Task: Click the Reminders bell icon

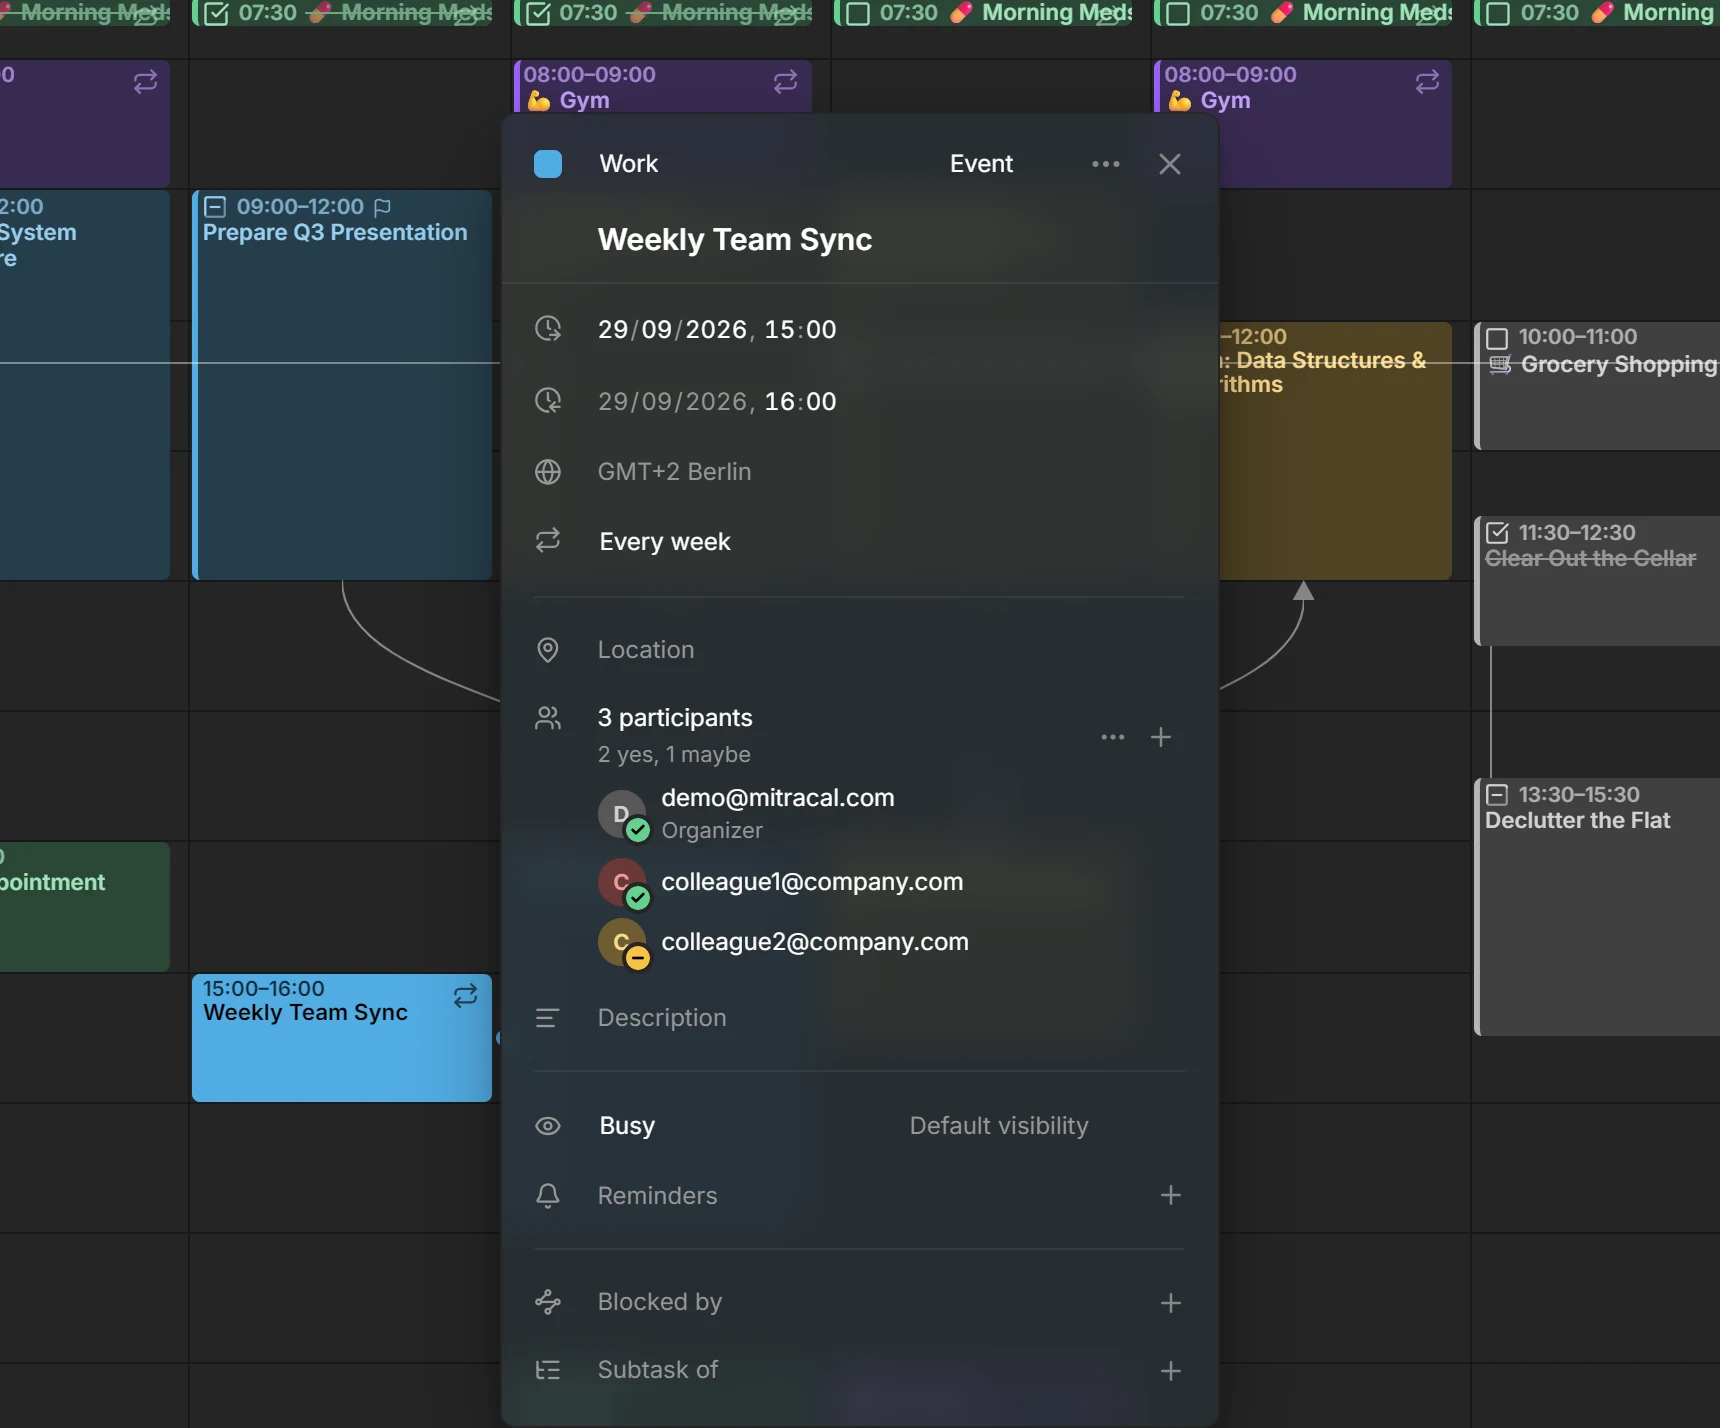Action: (x=548, y=1196)
